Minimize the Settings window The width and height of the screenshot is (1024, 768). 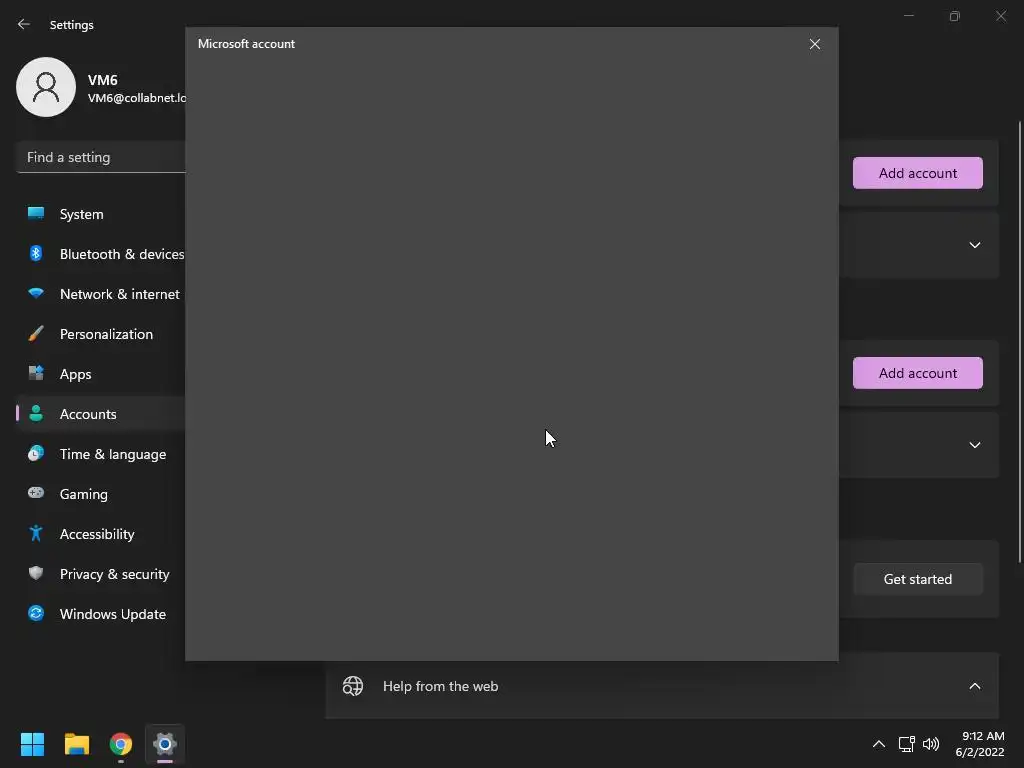[908, 16]
